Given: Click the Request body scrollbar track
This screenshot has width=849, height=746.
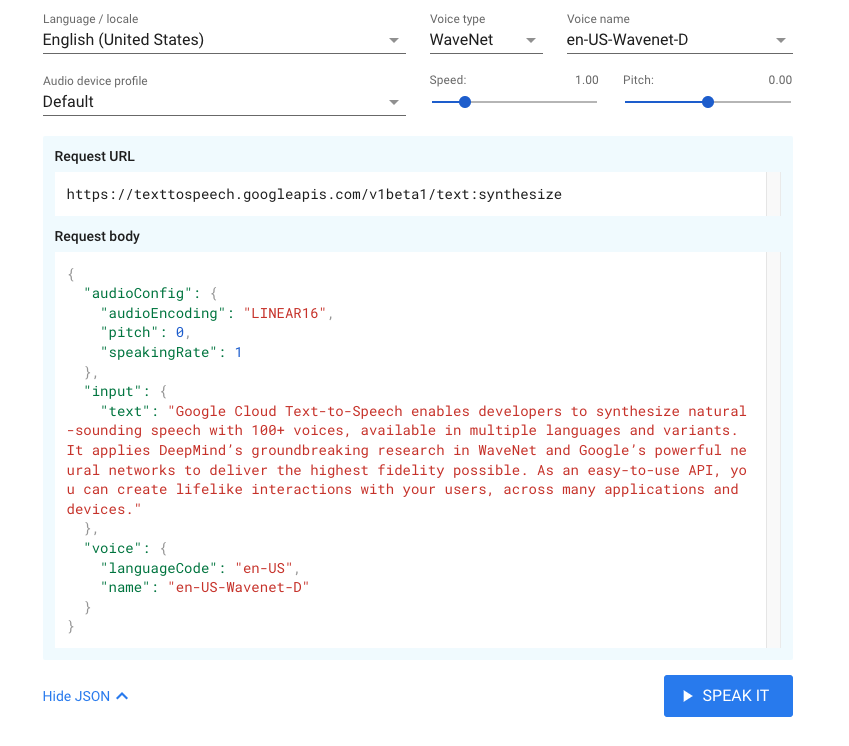Looking at the screenshot, I should pos(774,450).
